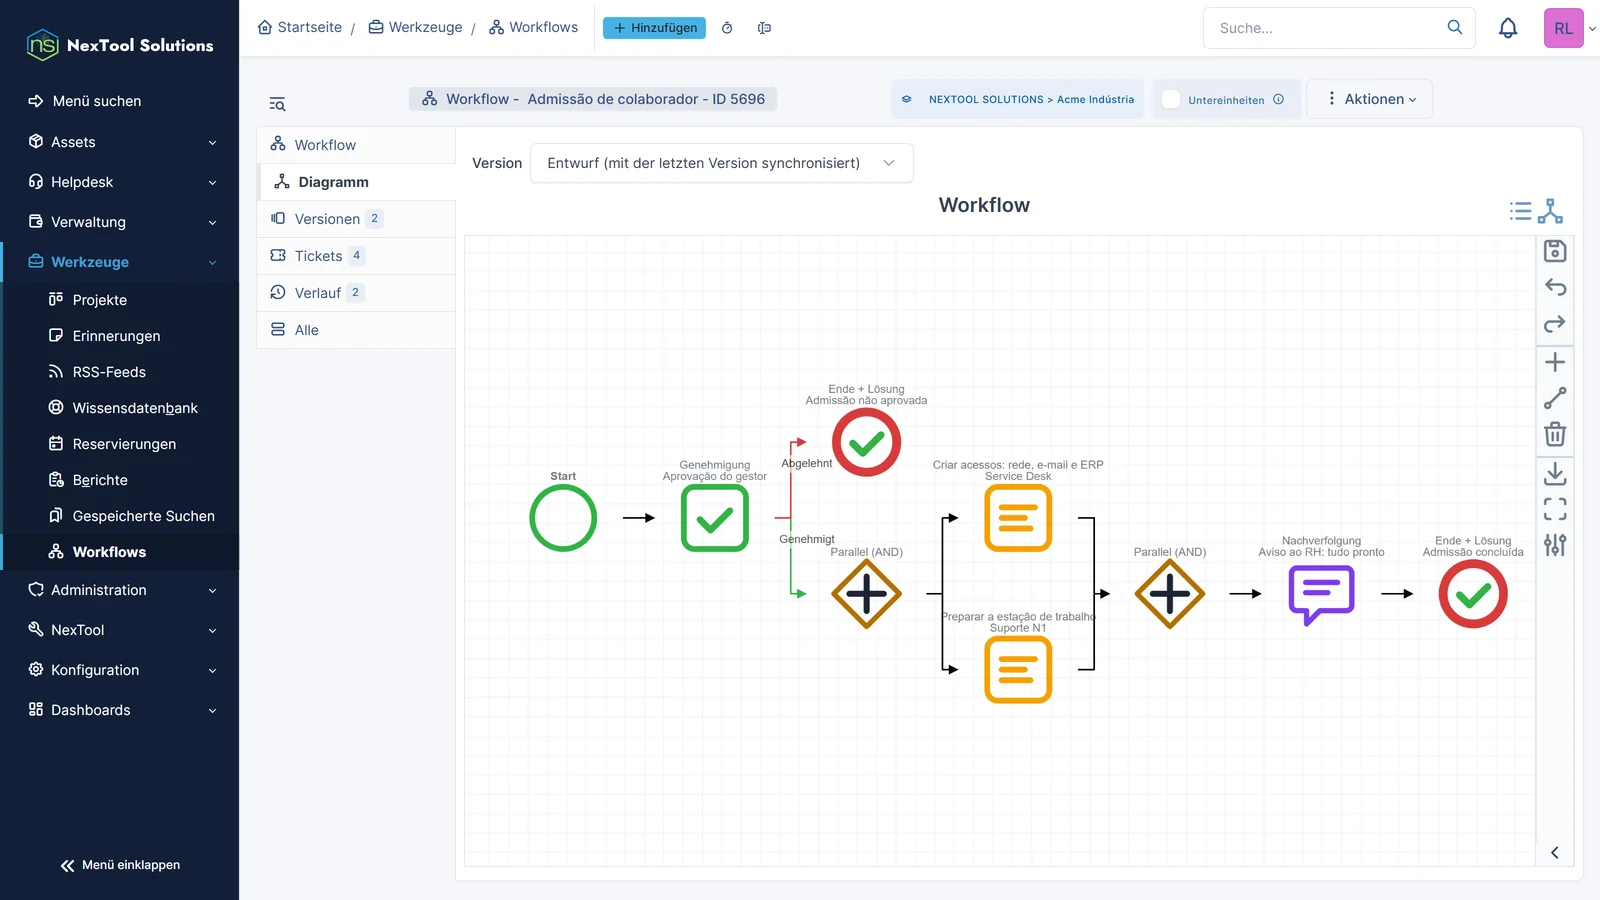Go to Startseite breadcrumb

[x=300, y=27]
